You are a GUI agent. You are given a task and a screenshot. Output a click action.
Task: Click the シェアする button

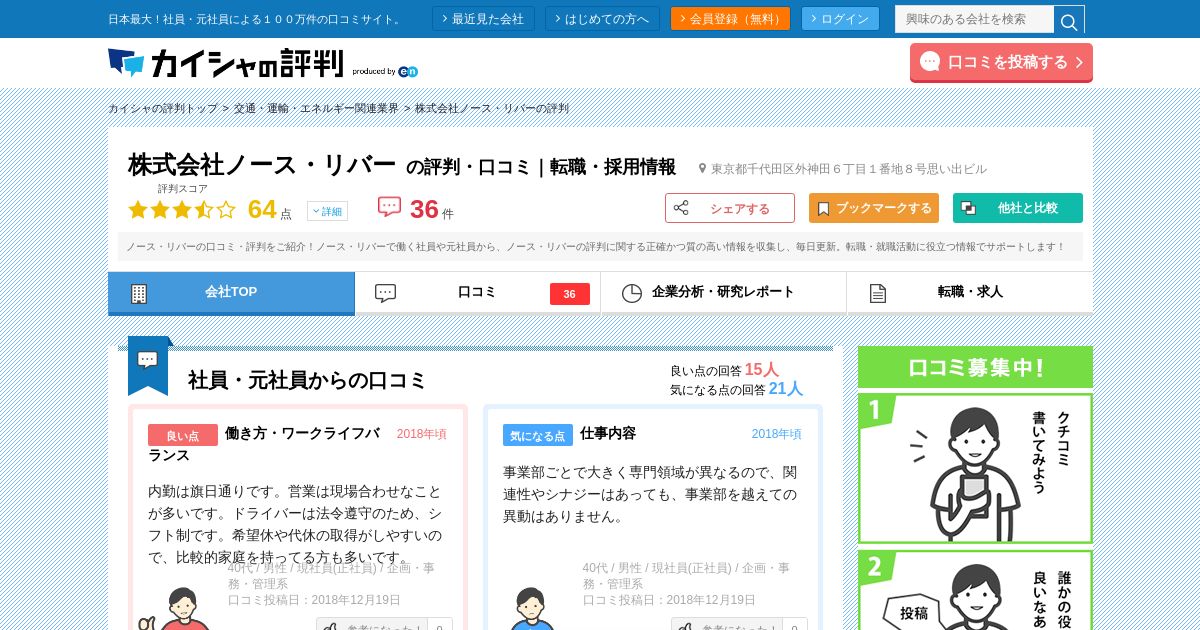pyautogui.click(x=730, y=208)
